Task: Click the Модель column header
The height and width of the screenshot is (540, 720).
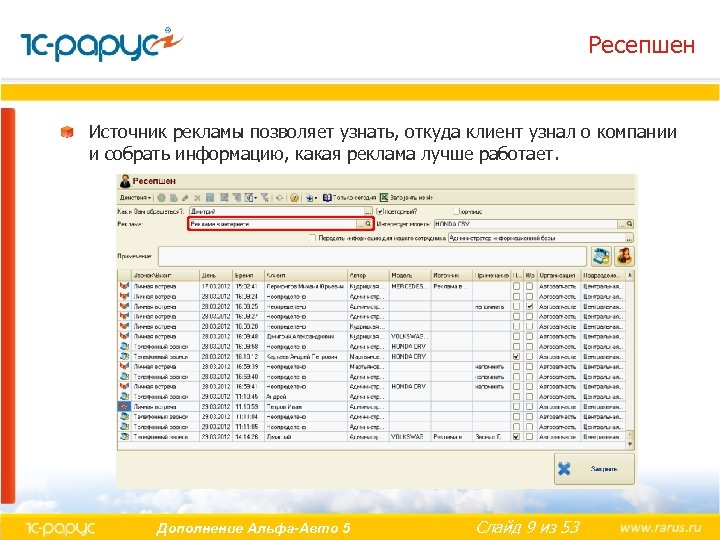Action: [410, 275]
